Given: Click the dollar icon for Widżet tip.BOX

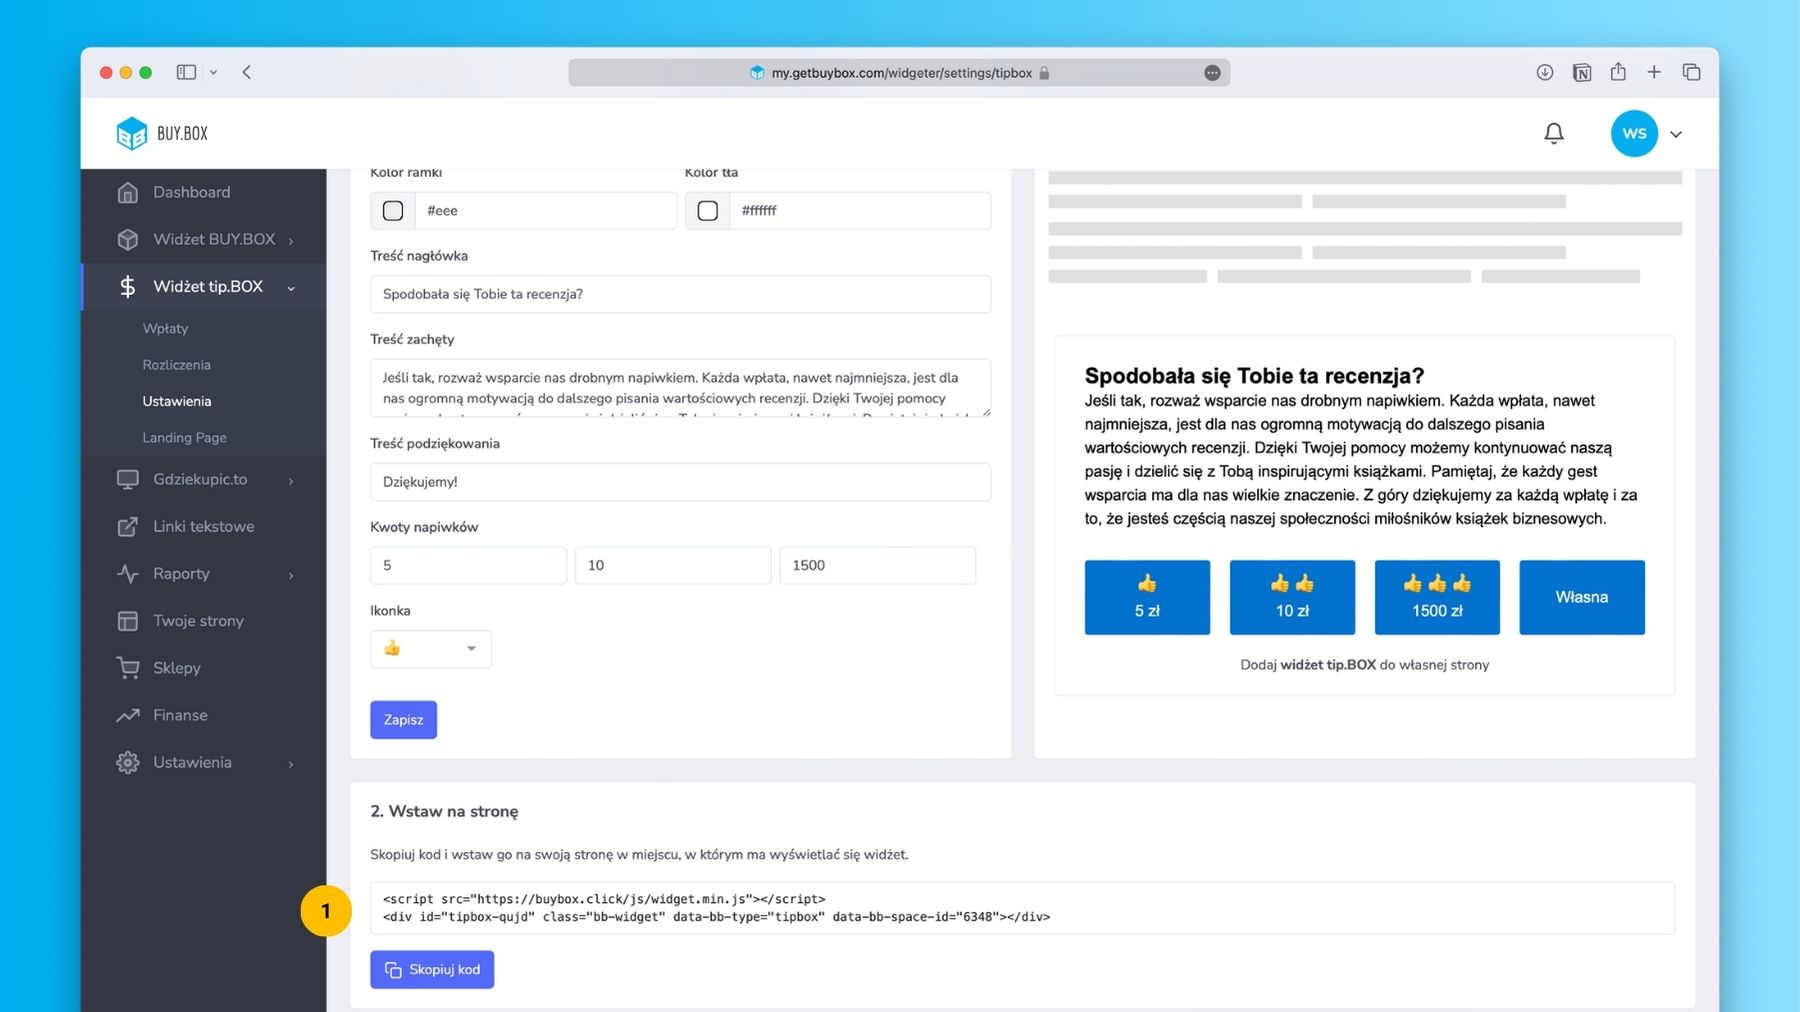Looking at the screenshot, I should [128, 287].
